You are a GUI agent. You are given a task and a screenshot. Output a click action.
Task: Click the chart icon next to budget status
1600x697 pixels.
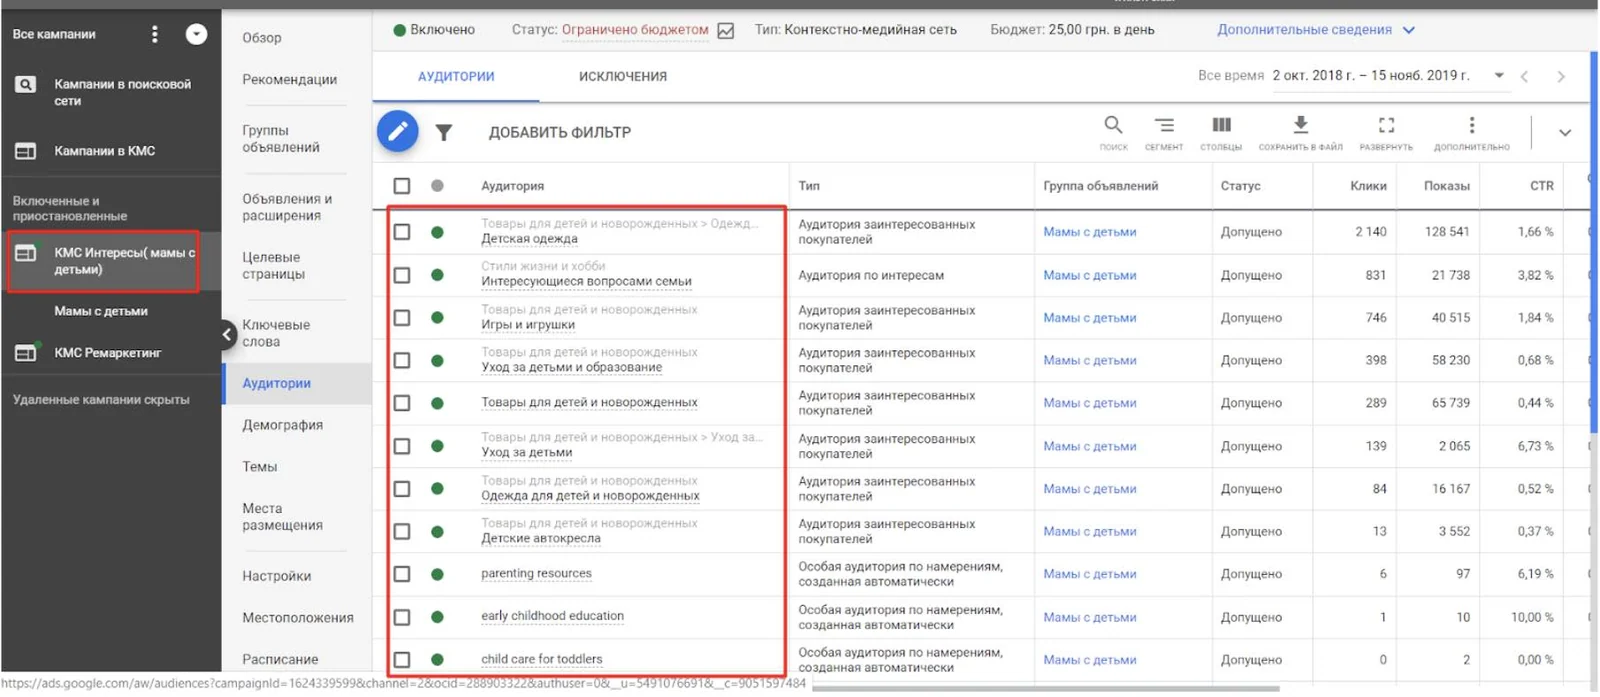pyautogui.click(x=726, y=31)
